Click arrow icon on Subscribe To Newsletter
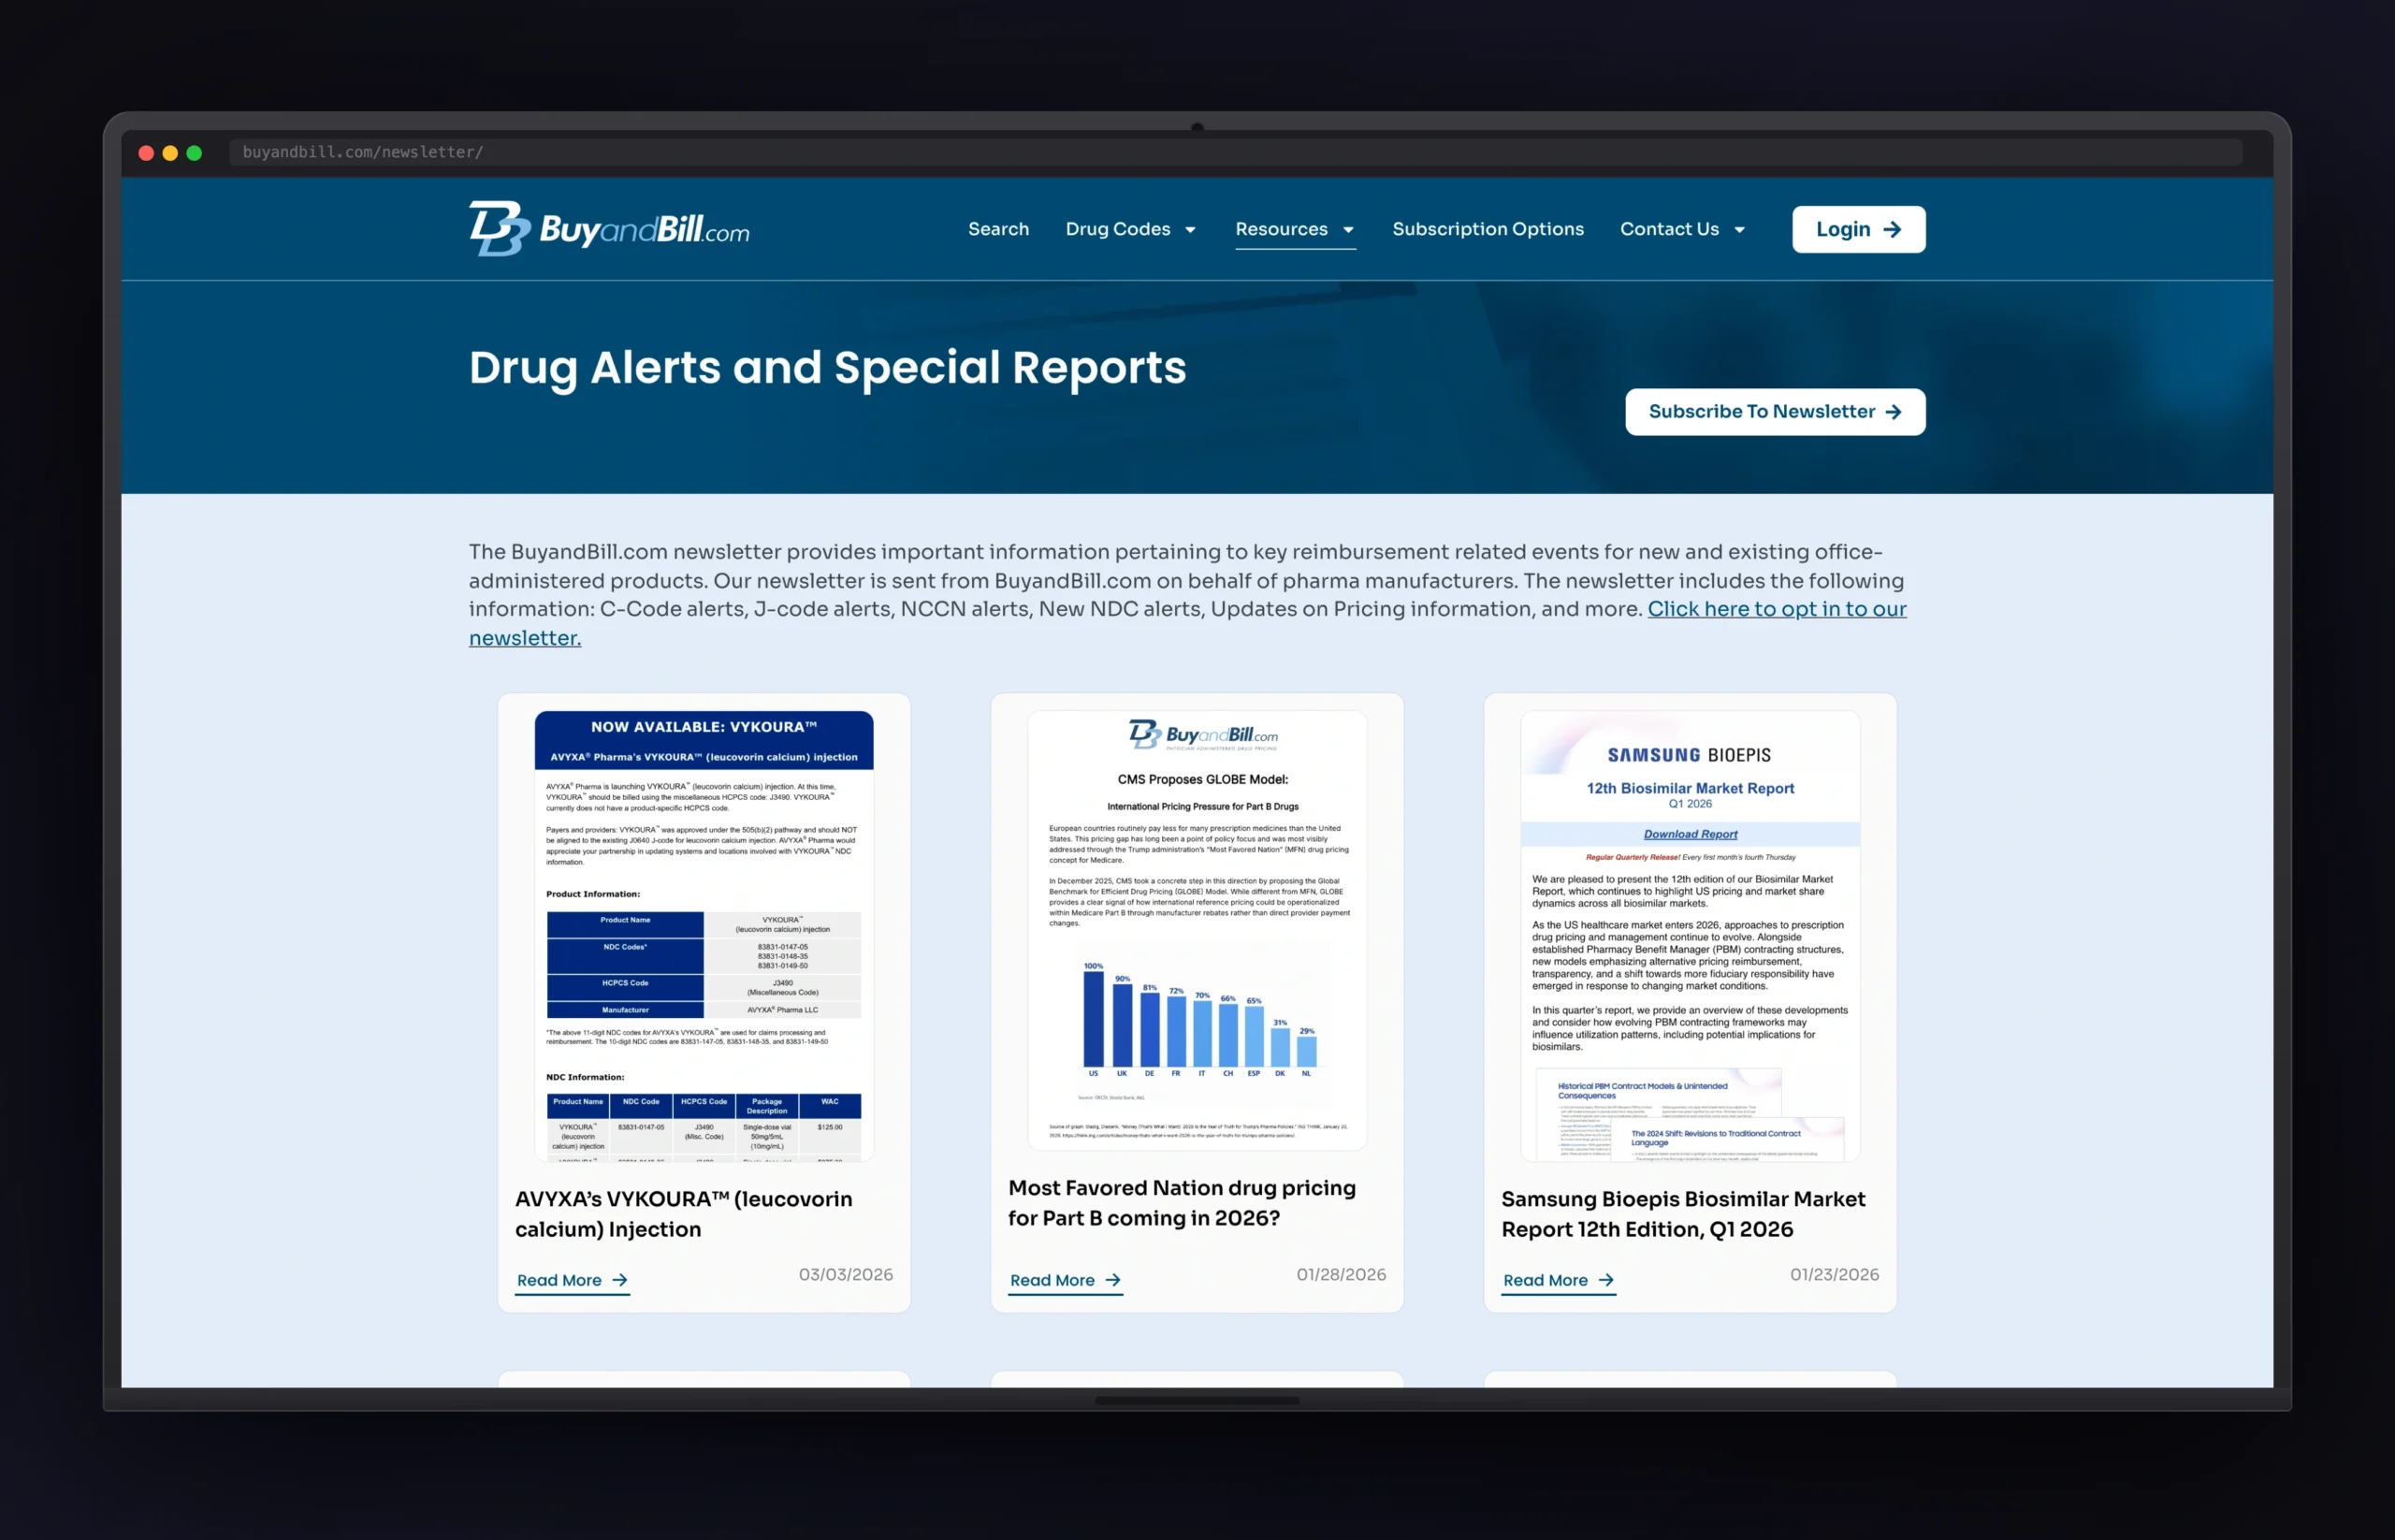Image resolution: width=2395 pixels, height=1540 pixels. click(1893, 412)
